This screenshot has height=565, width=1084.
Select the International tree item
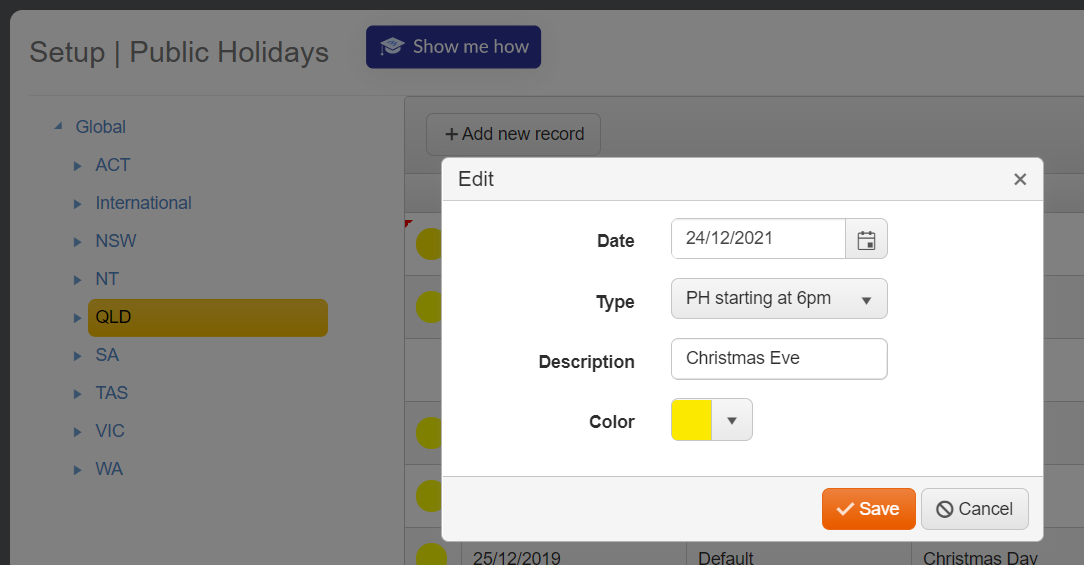coord(143,203)
